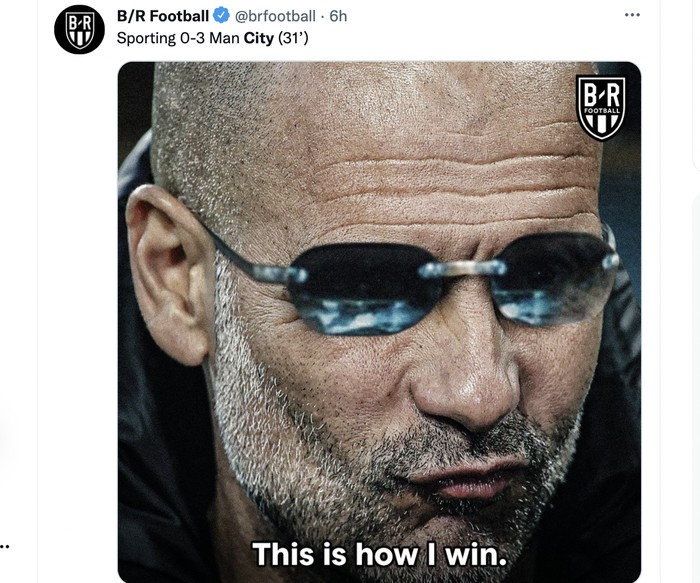Viewport: 700px width, 583px height.
Task: Open the B/R Football display name link
Action: tap(163, 16)
